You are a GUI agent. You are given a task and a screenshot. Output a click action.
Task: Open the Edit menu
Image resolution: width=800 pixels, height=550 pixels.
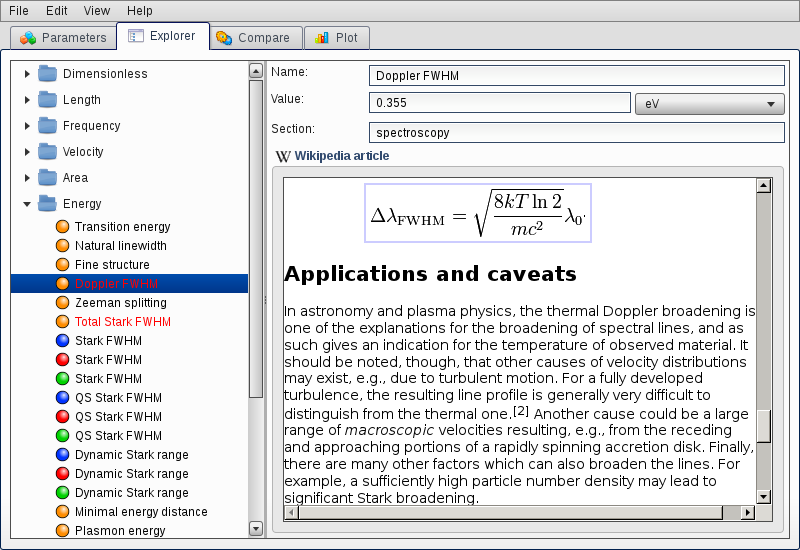click(x=57, y=11)
